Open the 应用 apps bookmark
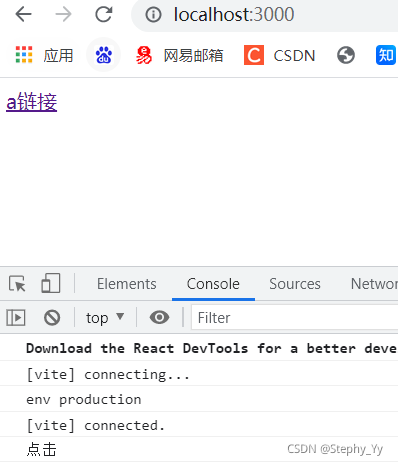 pyautogui.click(x=44, y=55)
